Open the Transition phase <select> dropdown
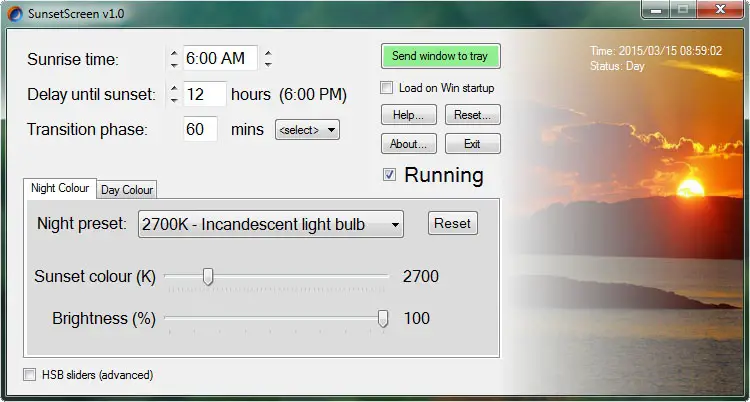The width and height of the screenshot is (750, 402). coord(307,130)
